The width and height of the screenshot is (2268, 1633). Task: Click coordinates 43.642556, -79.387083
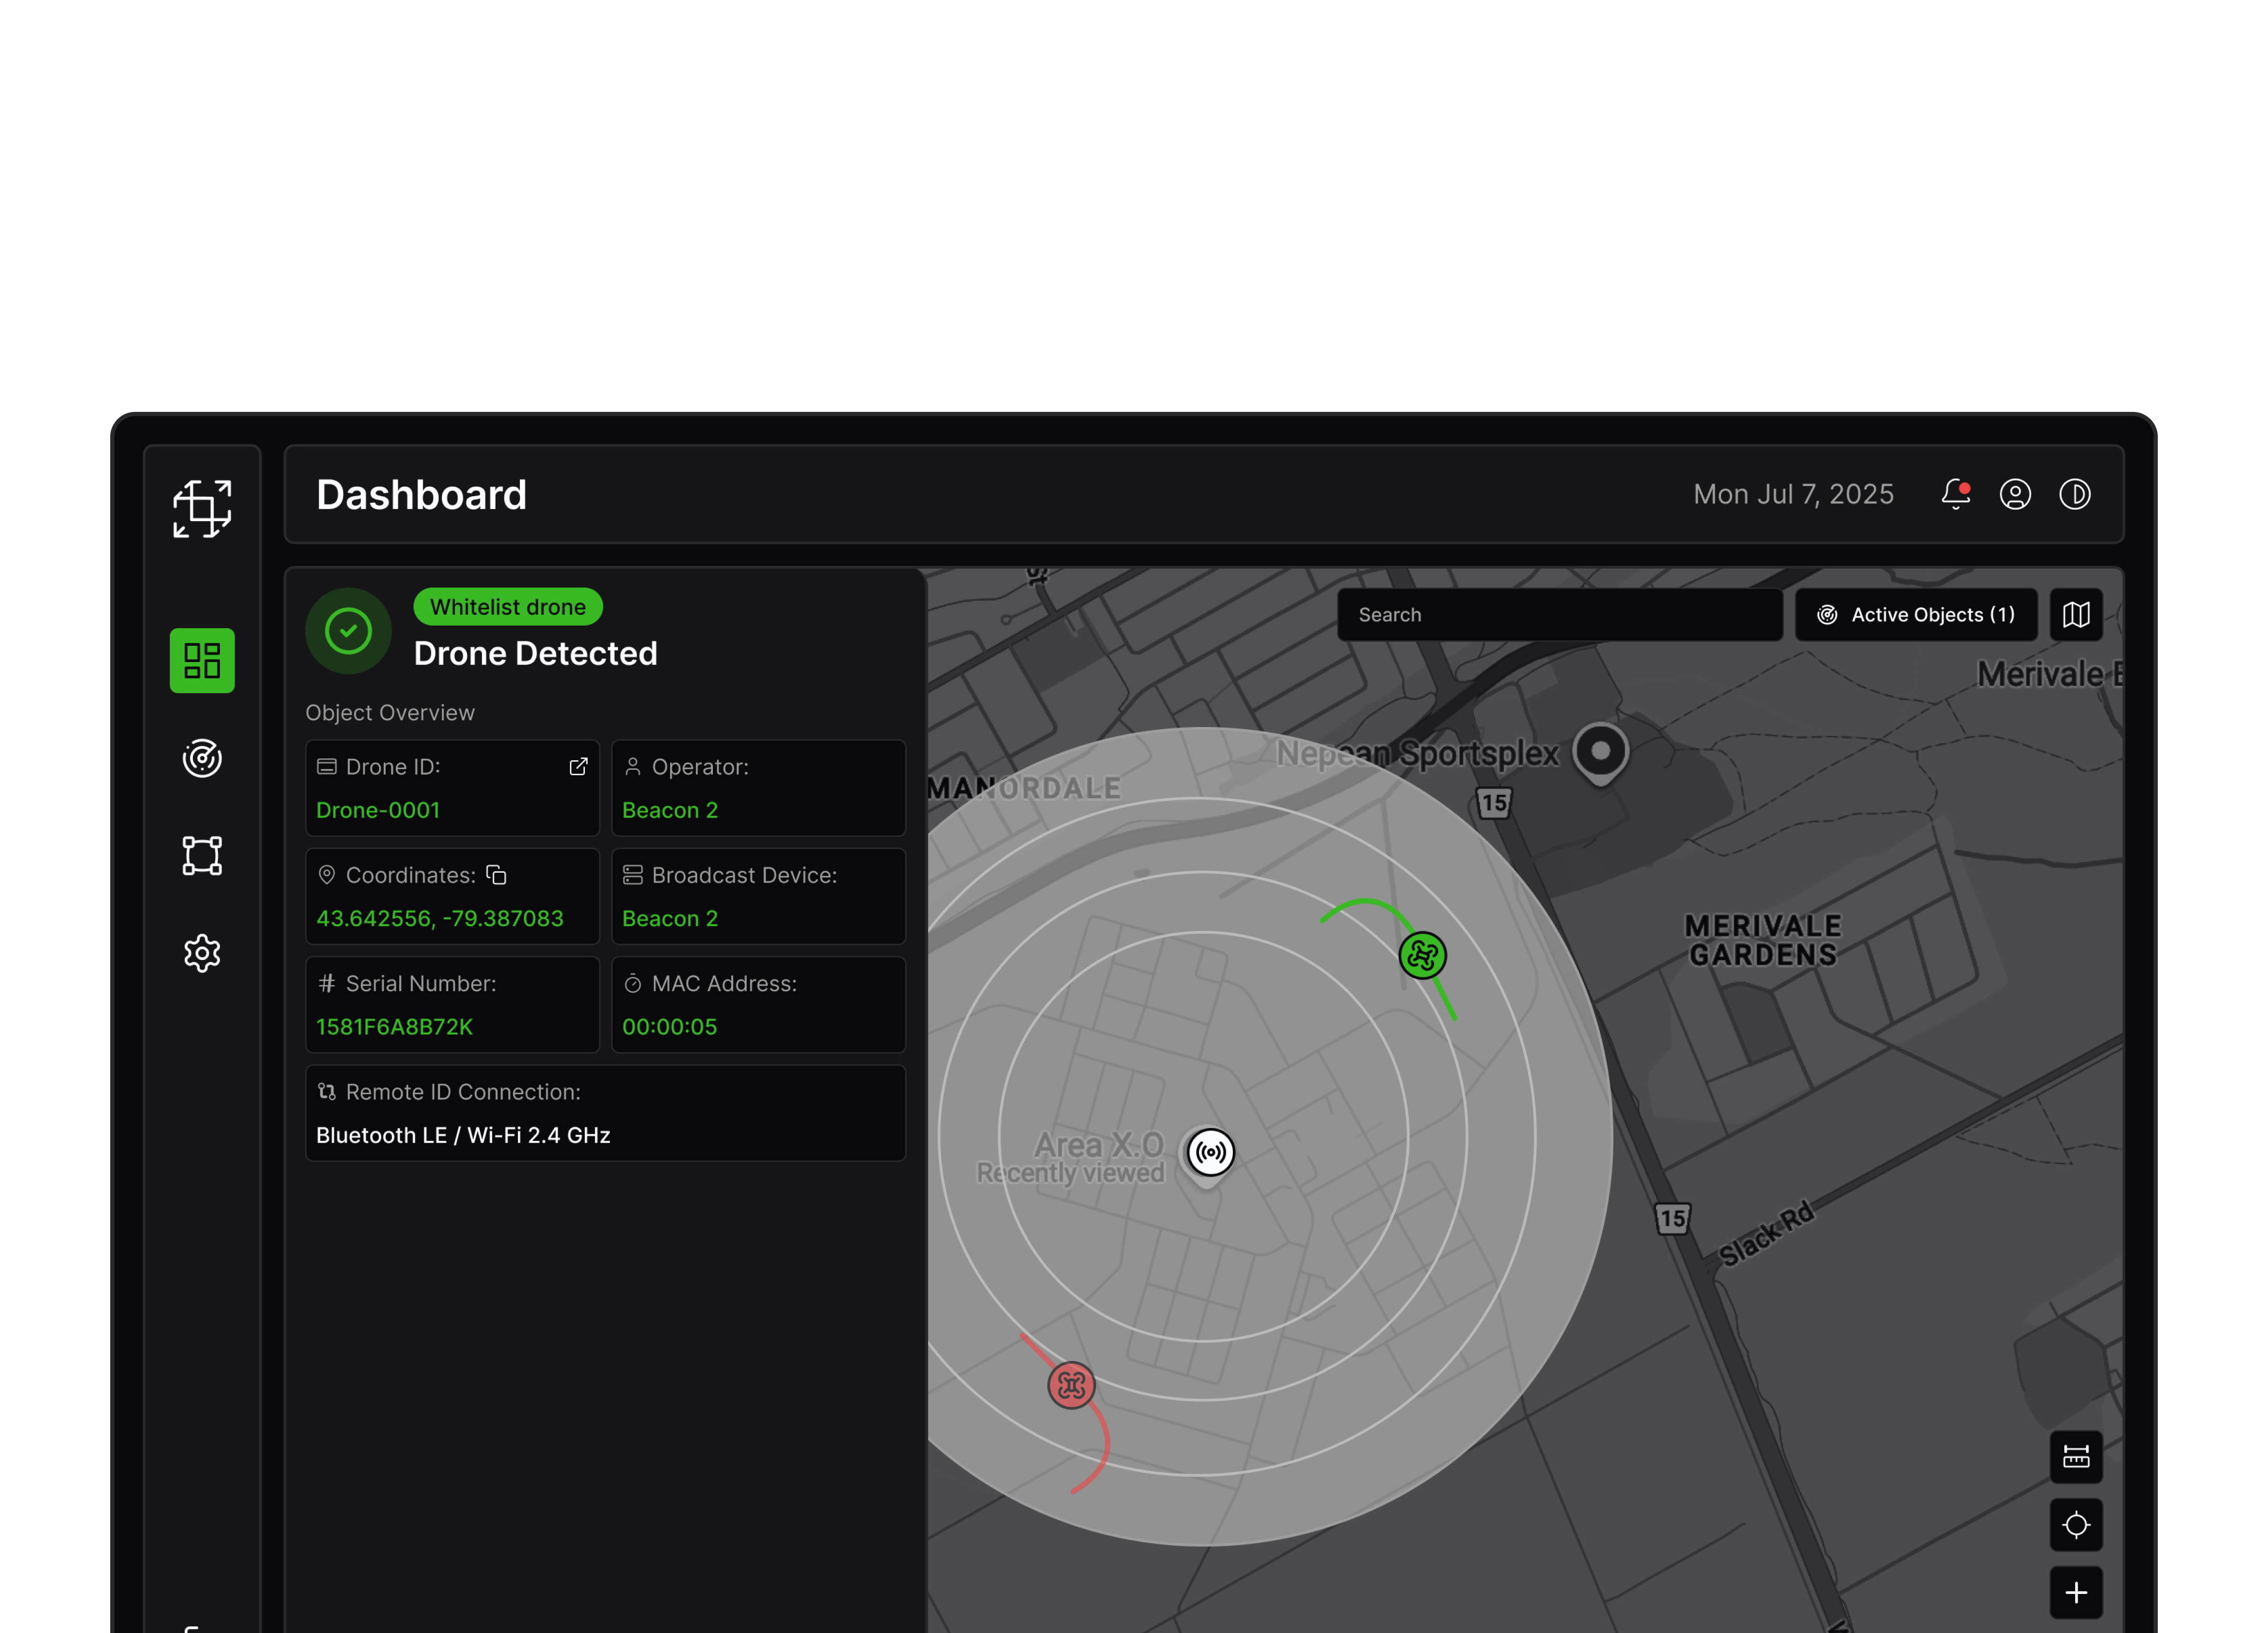(x=440, y=918)
